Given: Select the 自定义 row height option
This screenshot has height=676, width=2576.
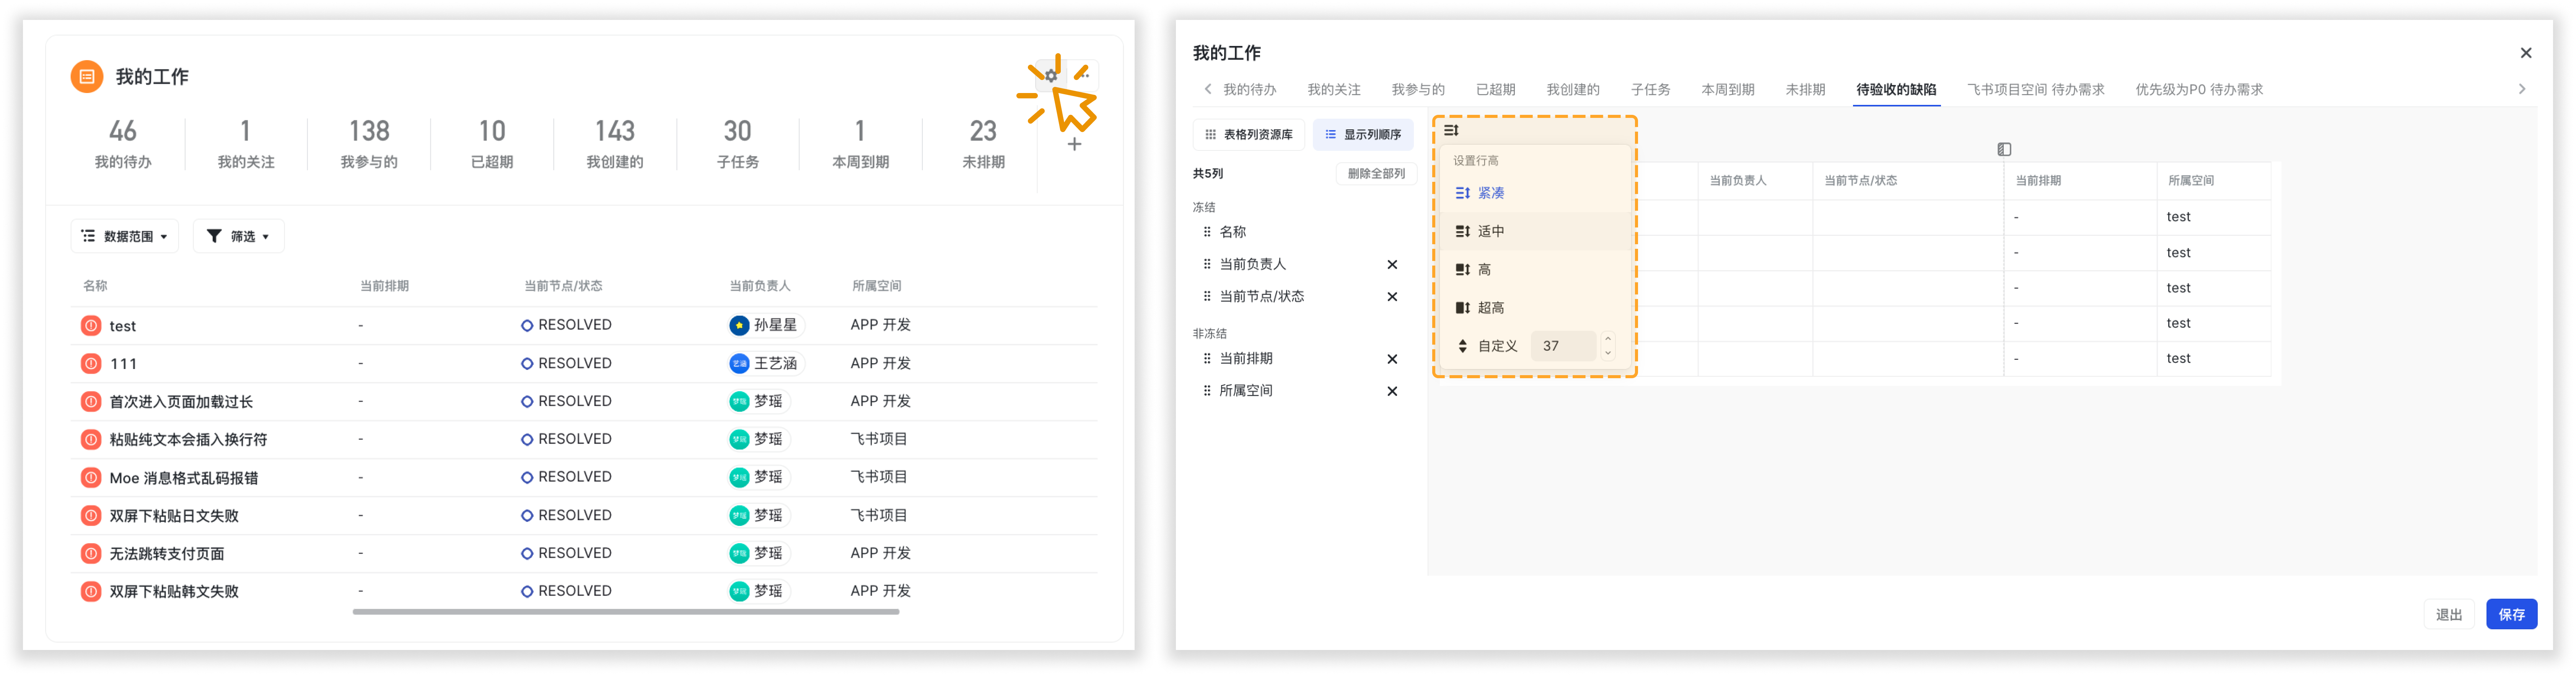Looking at the screenshot, I should point(1487,346).
